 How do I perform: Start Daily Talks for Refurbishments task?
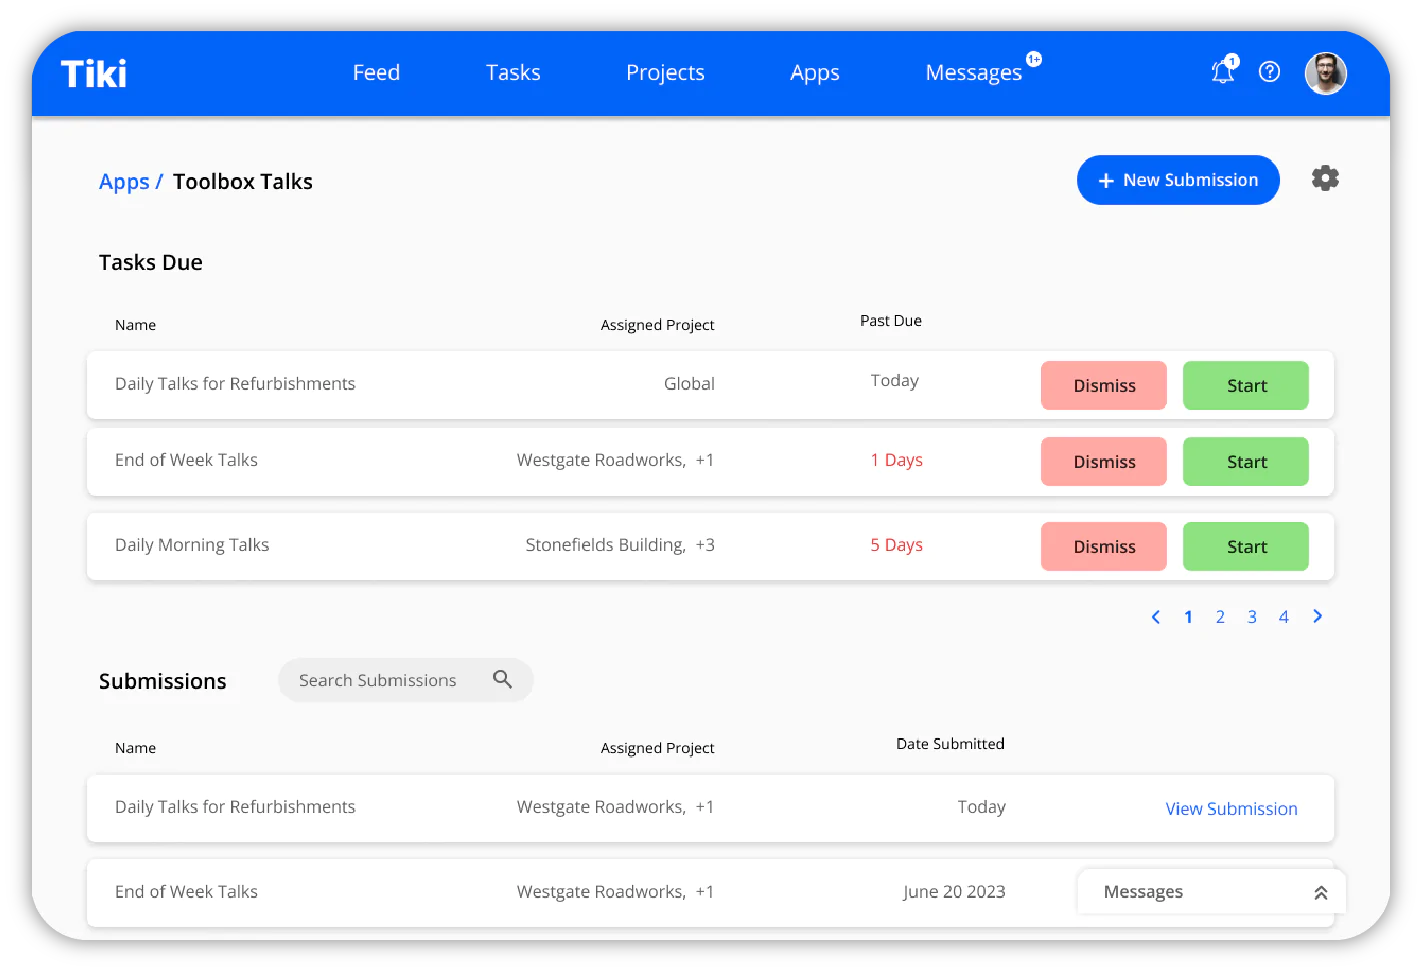1246,386
